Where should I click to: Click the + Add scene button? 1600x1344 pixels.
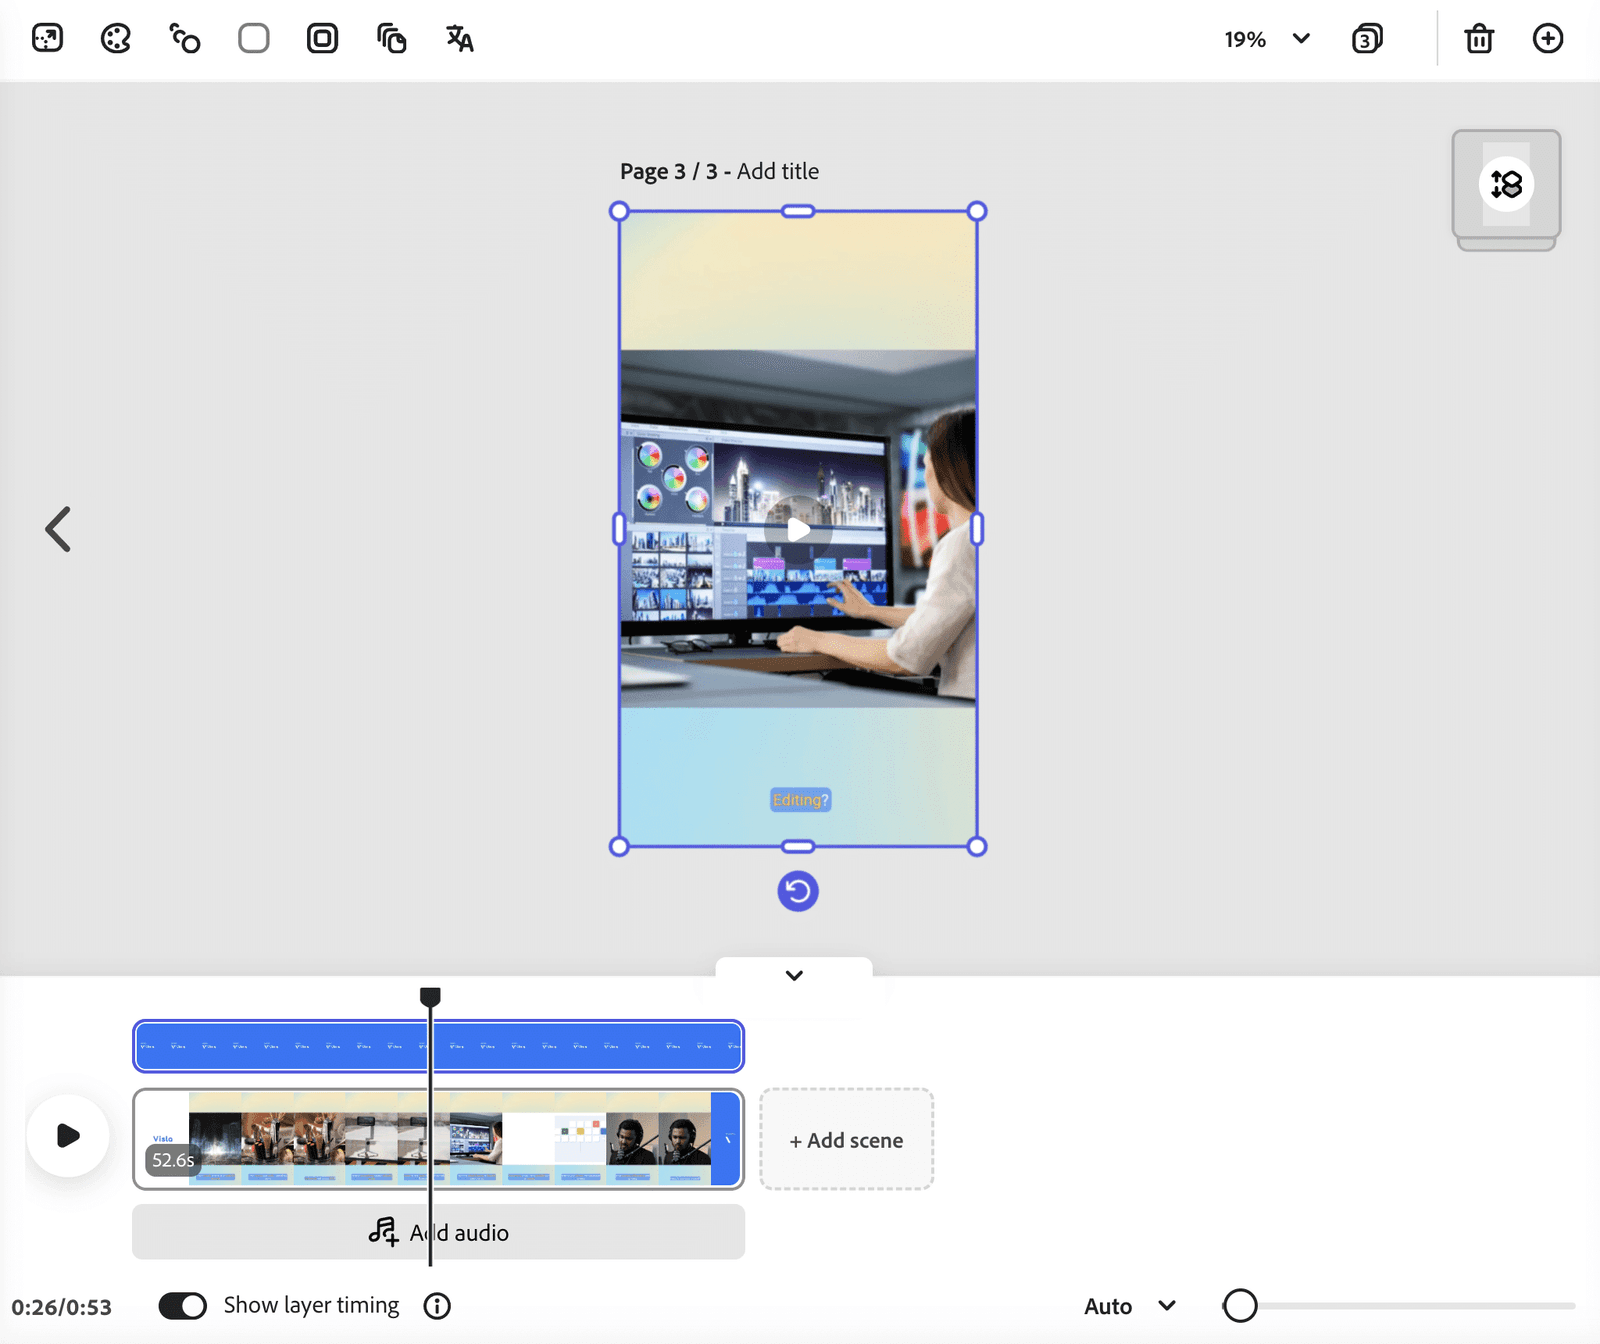click(x=846, y=1140)
